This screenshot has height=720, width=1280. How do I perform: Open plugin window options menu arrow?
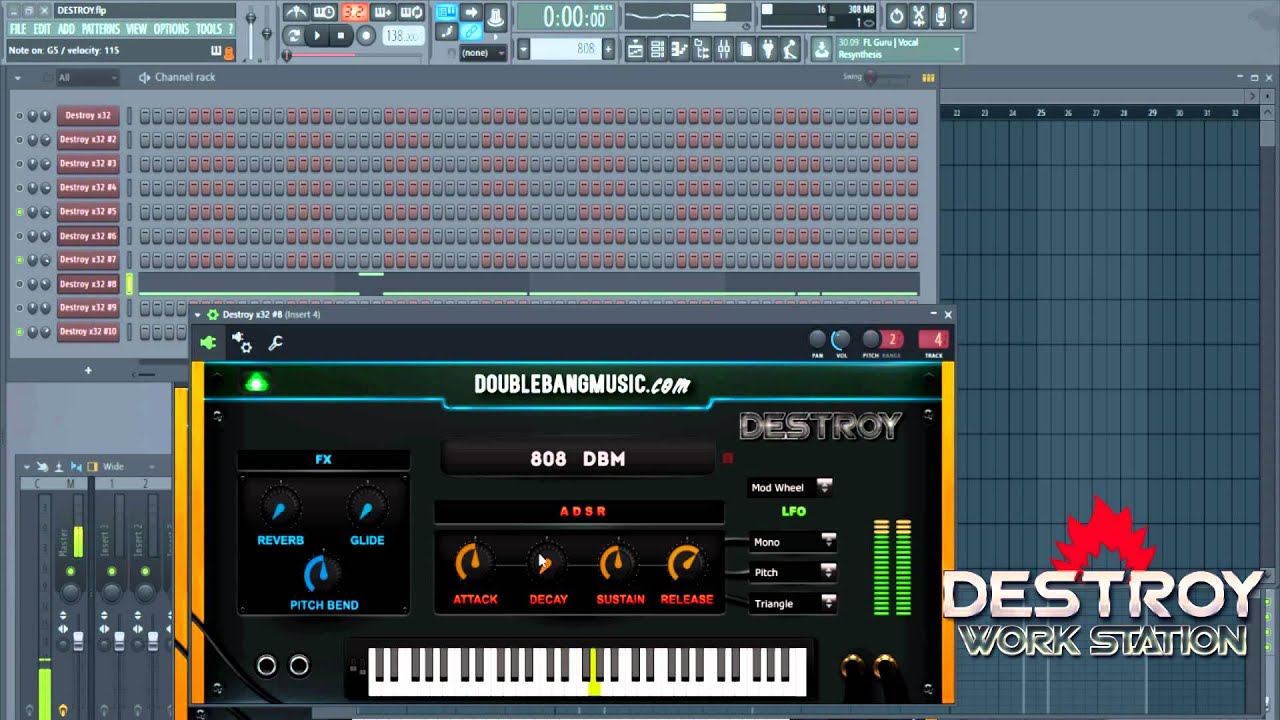[198, 315]
